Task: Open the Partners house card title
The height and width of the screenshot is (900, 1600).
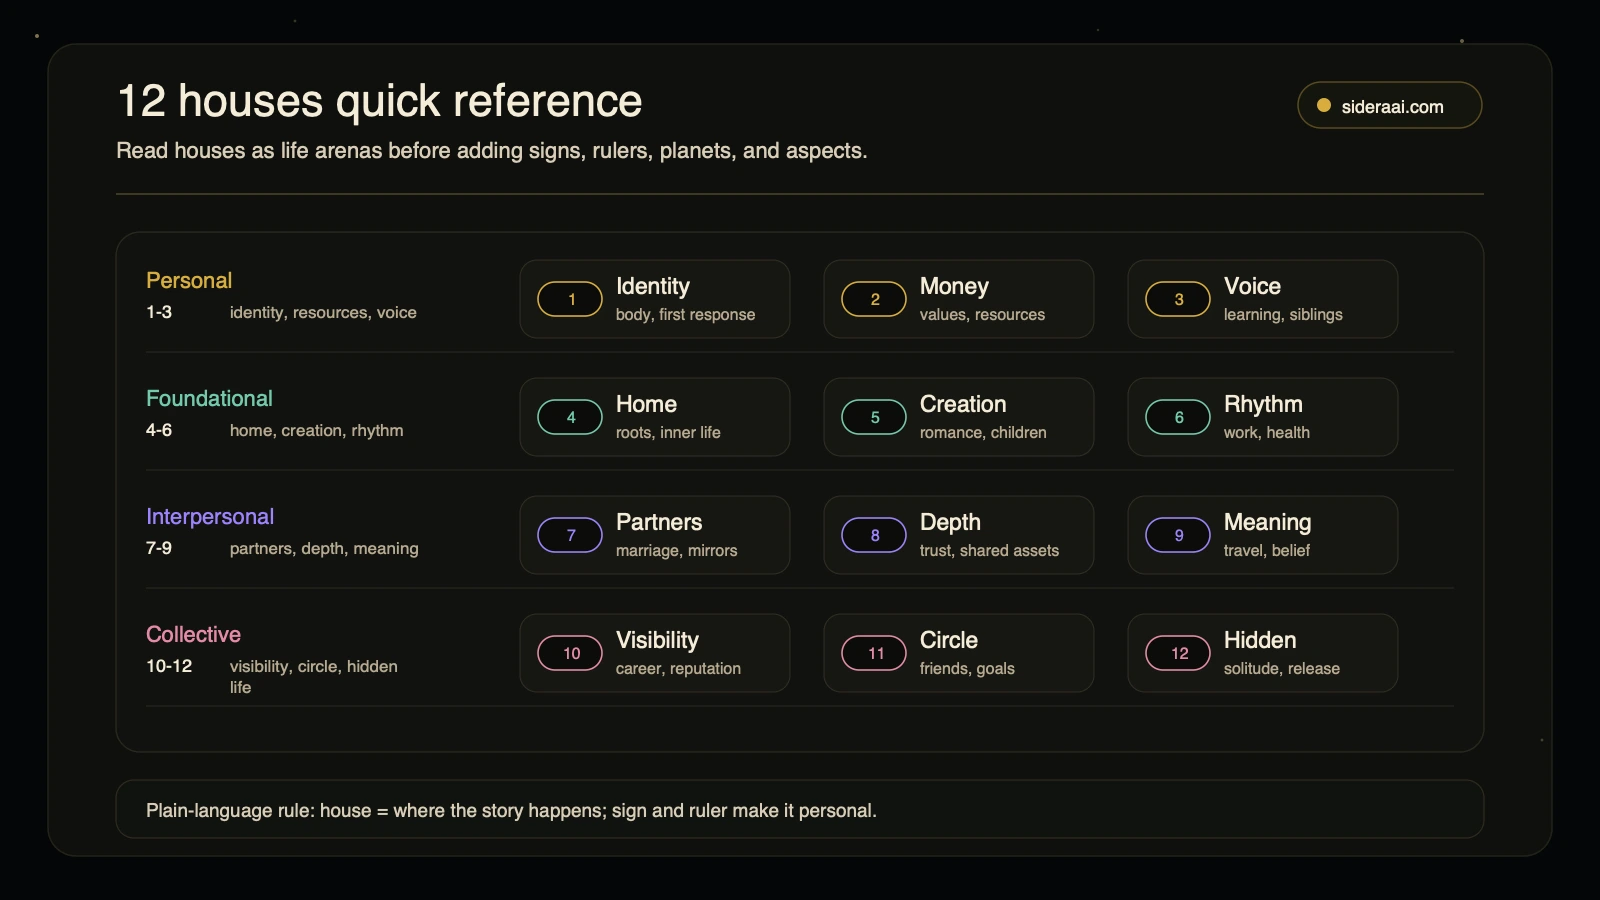Action: (659, 522)
